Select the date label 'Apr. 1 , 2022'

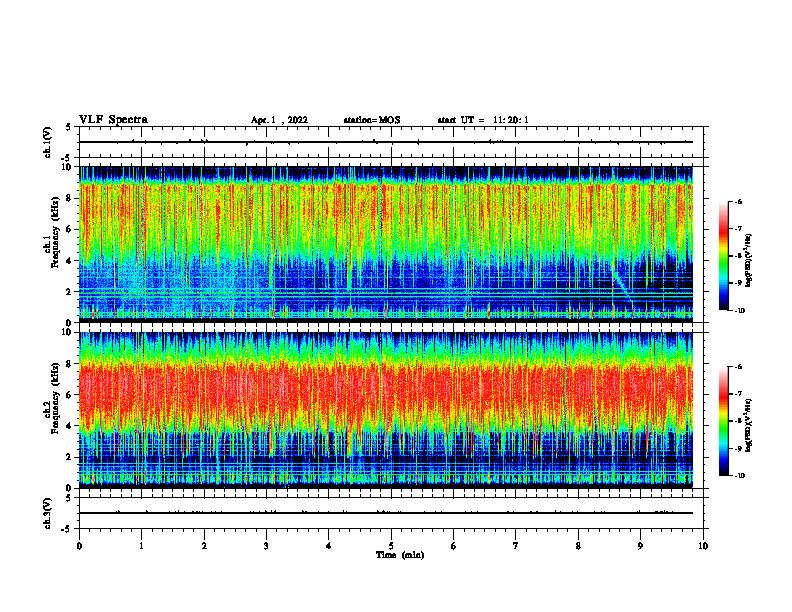coord(279,120)
